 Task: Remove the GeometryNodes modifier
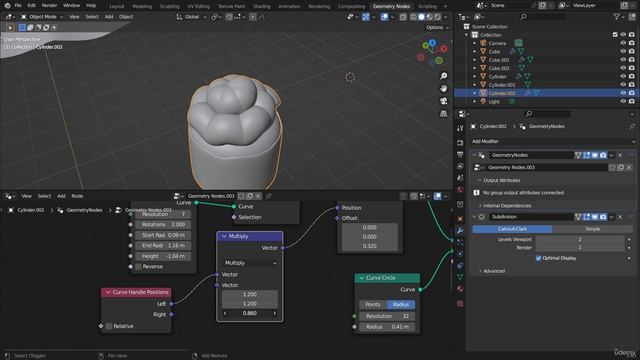click(x=620, y=155)
